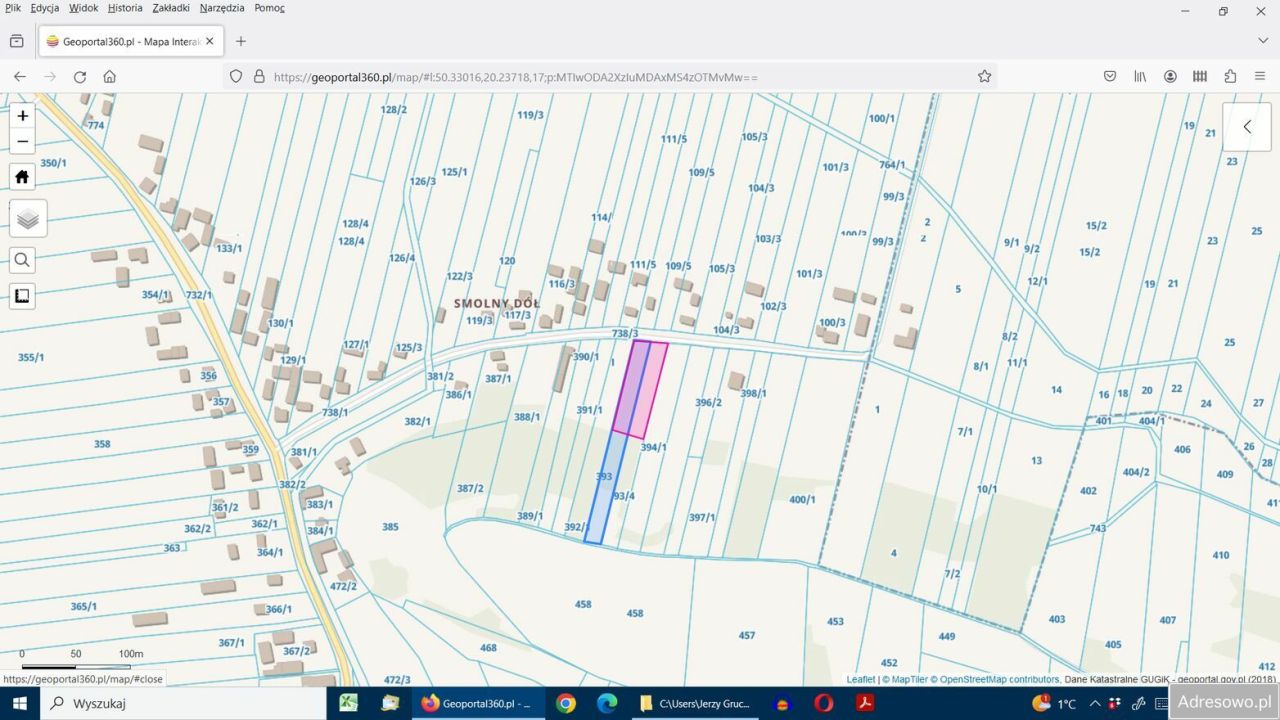Open Firefox View
Image resolution: width=1280 pixels, height=720 pixels.
pyautogui.click(x=17, y=41)
